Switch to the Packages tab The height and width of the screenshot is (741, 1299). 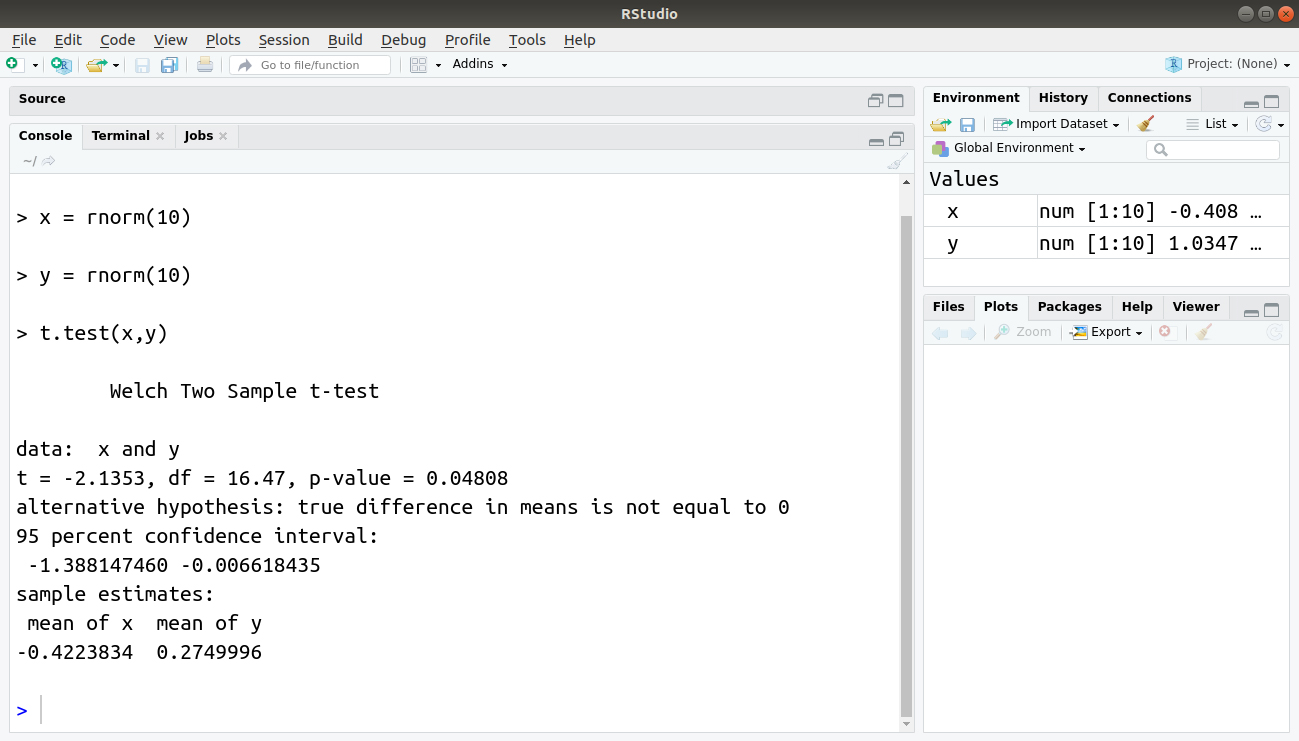tap(1069, 306)
